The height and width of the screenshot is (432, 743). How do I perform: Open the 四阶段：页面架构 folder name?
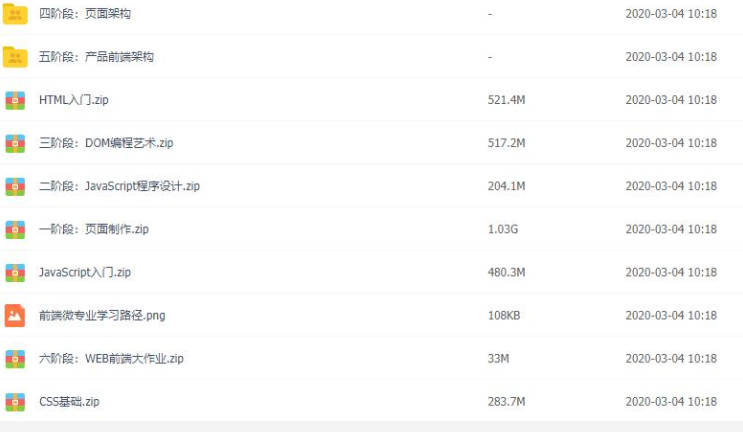click(85, 14)
